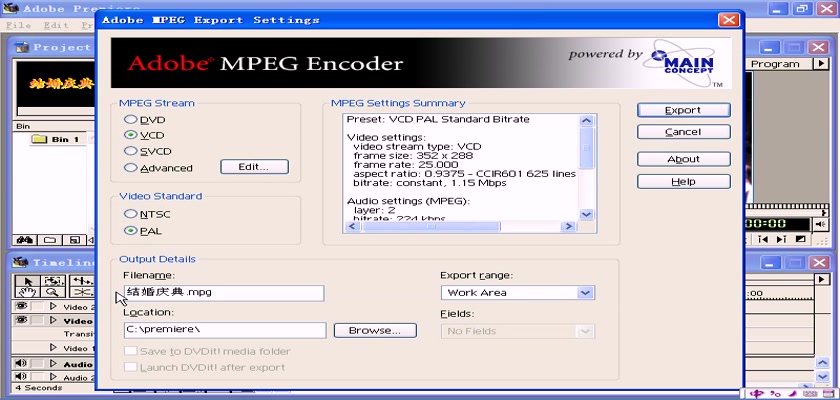Open the Monitor window flyout menu arrow
The height and width of the screenshot is (400, 840).
coord(820,64)
